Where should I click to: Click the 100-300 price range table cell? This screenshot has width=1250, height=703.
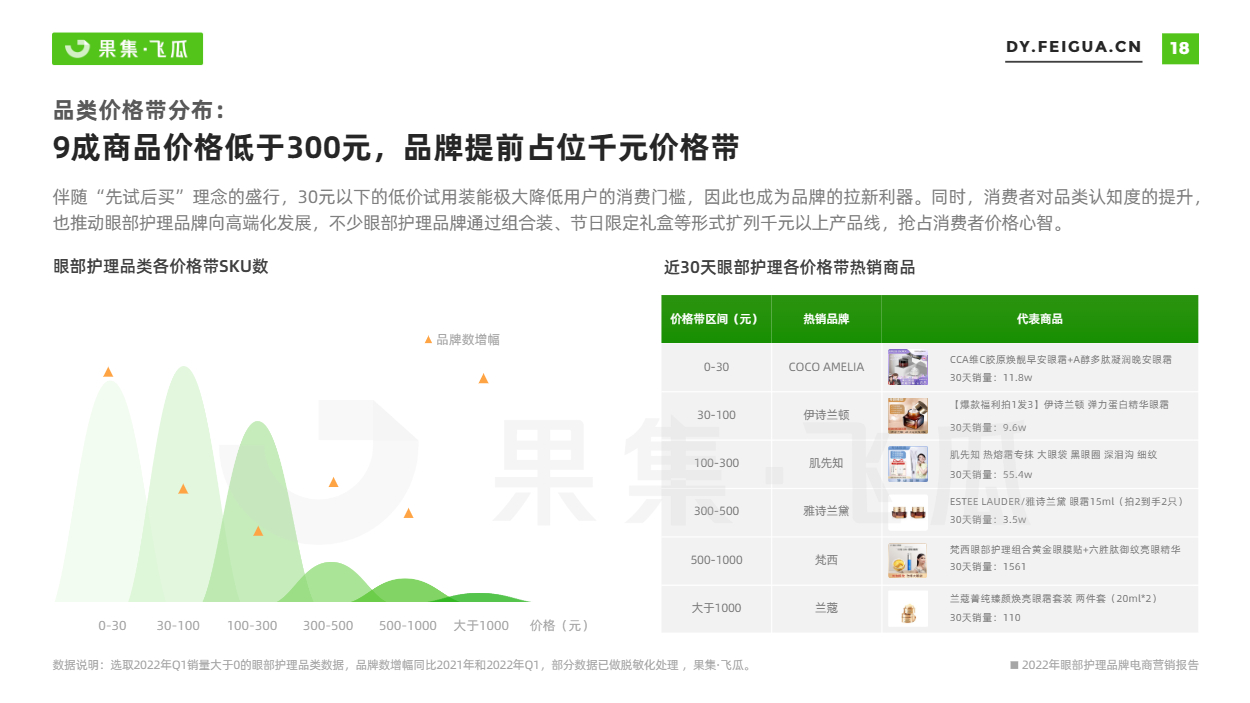[x=716, y=464]
